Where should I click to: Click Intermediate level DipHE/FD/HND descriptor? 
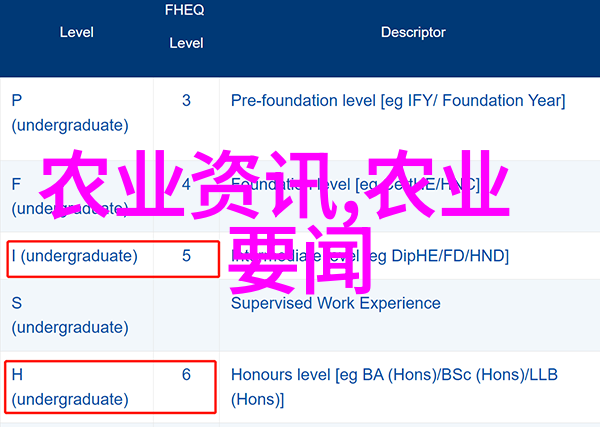[370, 256]
